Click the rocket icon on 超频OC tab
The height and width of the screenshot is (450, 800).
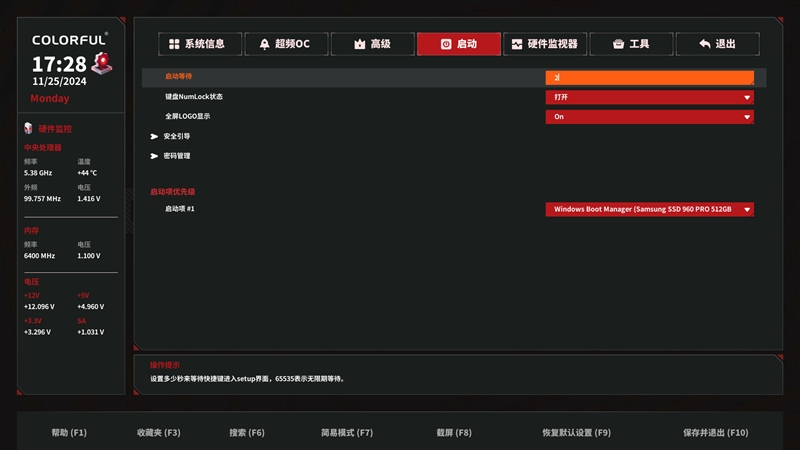click(x=264, y=44)
